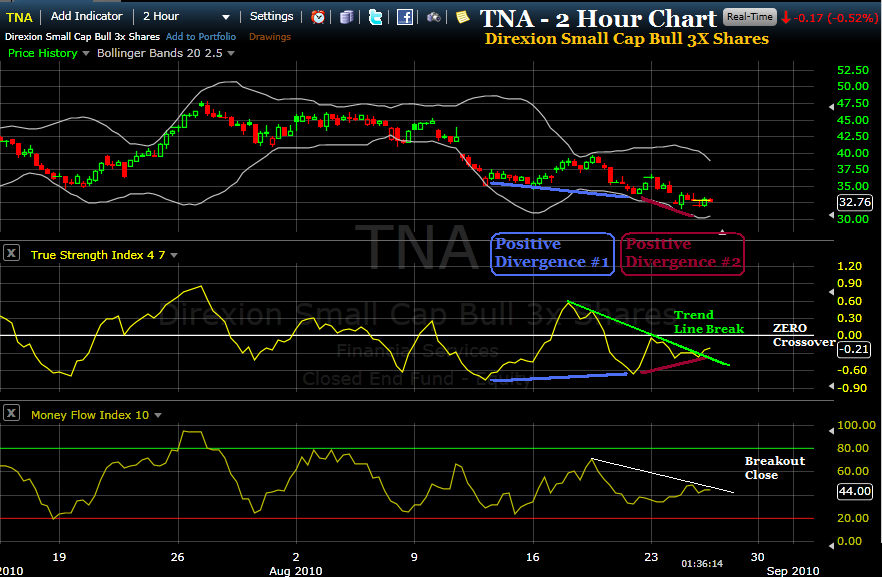Click the small triangle marker above TSI panel
The height and width of the screenshot is (577, 882).
722,232
